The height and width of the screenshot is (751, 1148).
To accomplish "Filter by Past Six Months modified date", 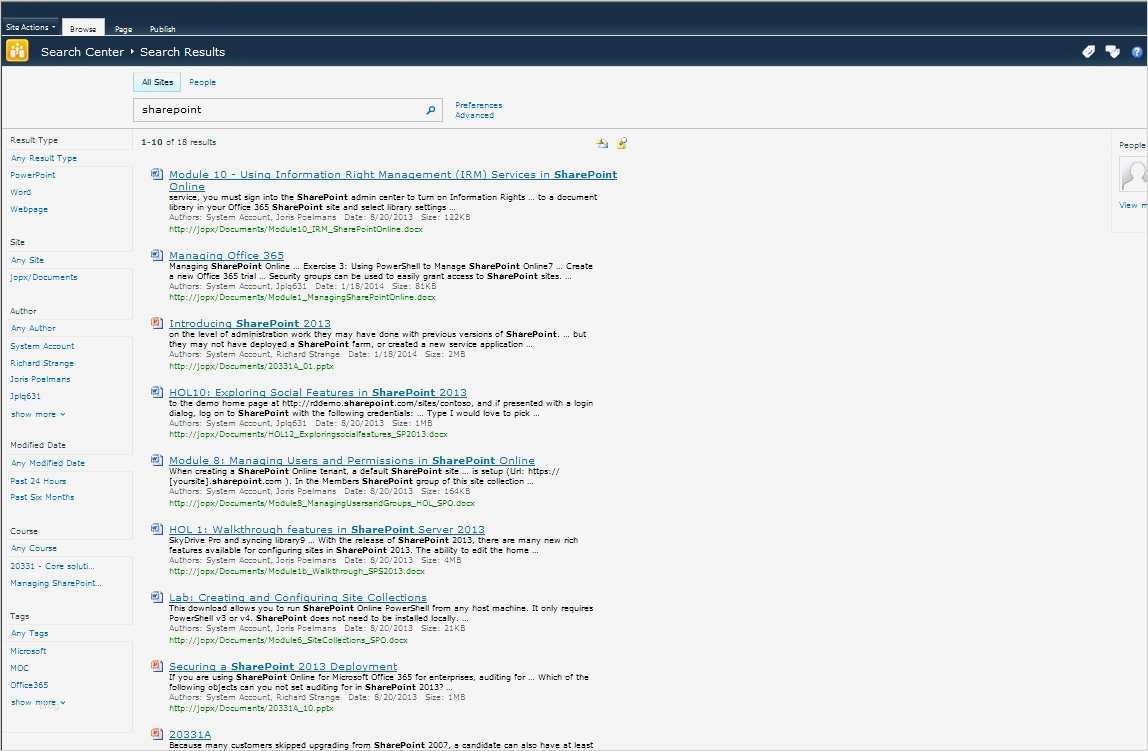I will pyautogui.click(x=42, y=497).
